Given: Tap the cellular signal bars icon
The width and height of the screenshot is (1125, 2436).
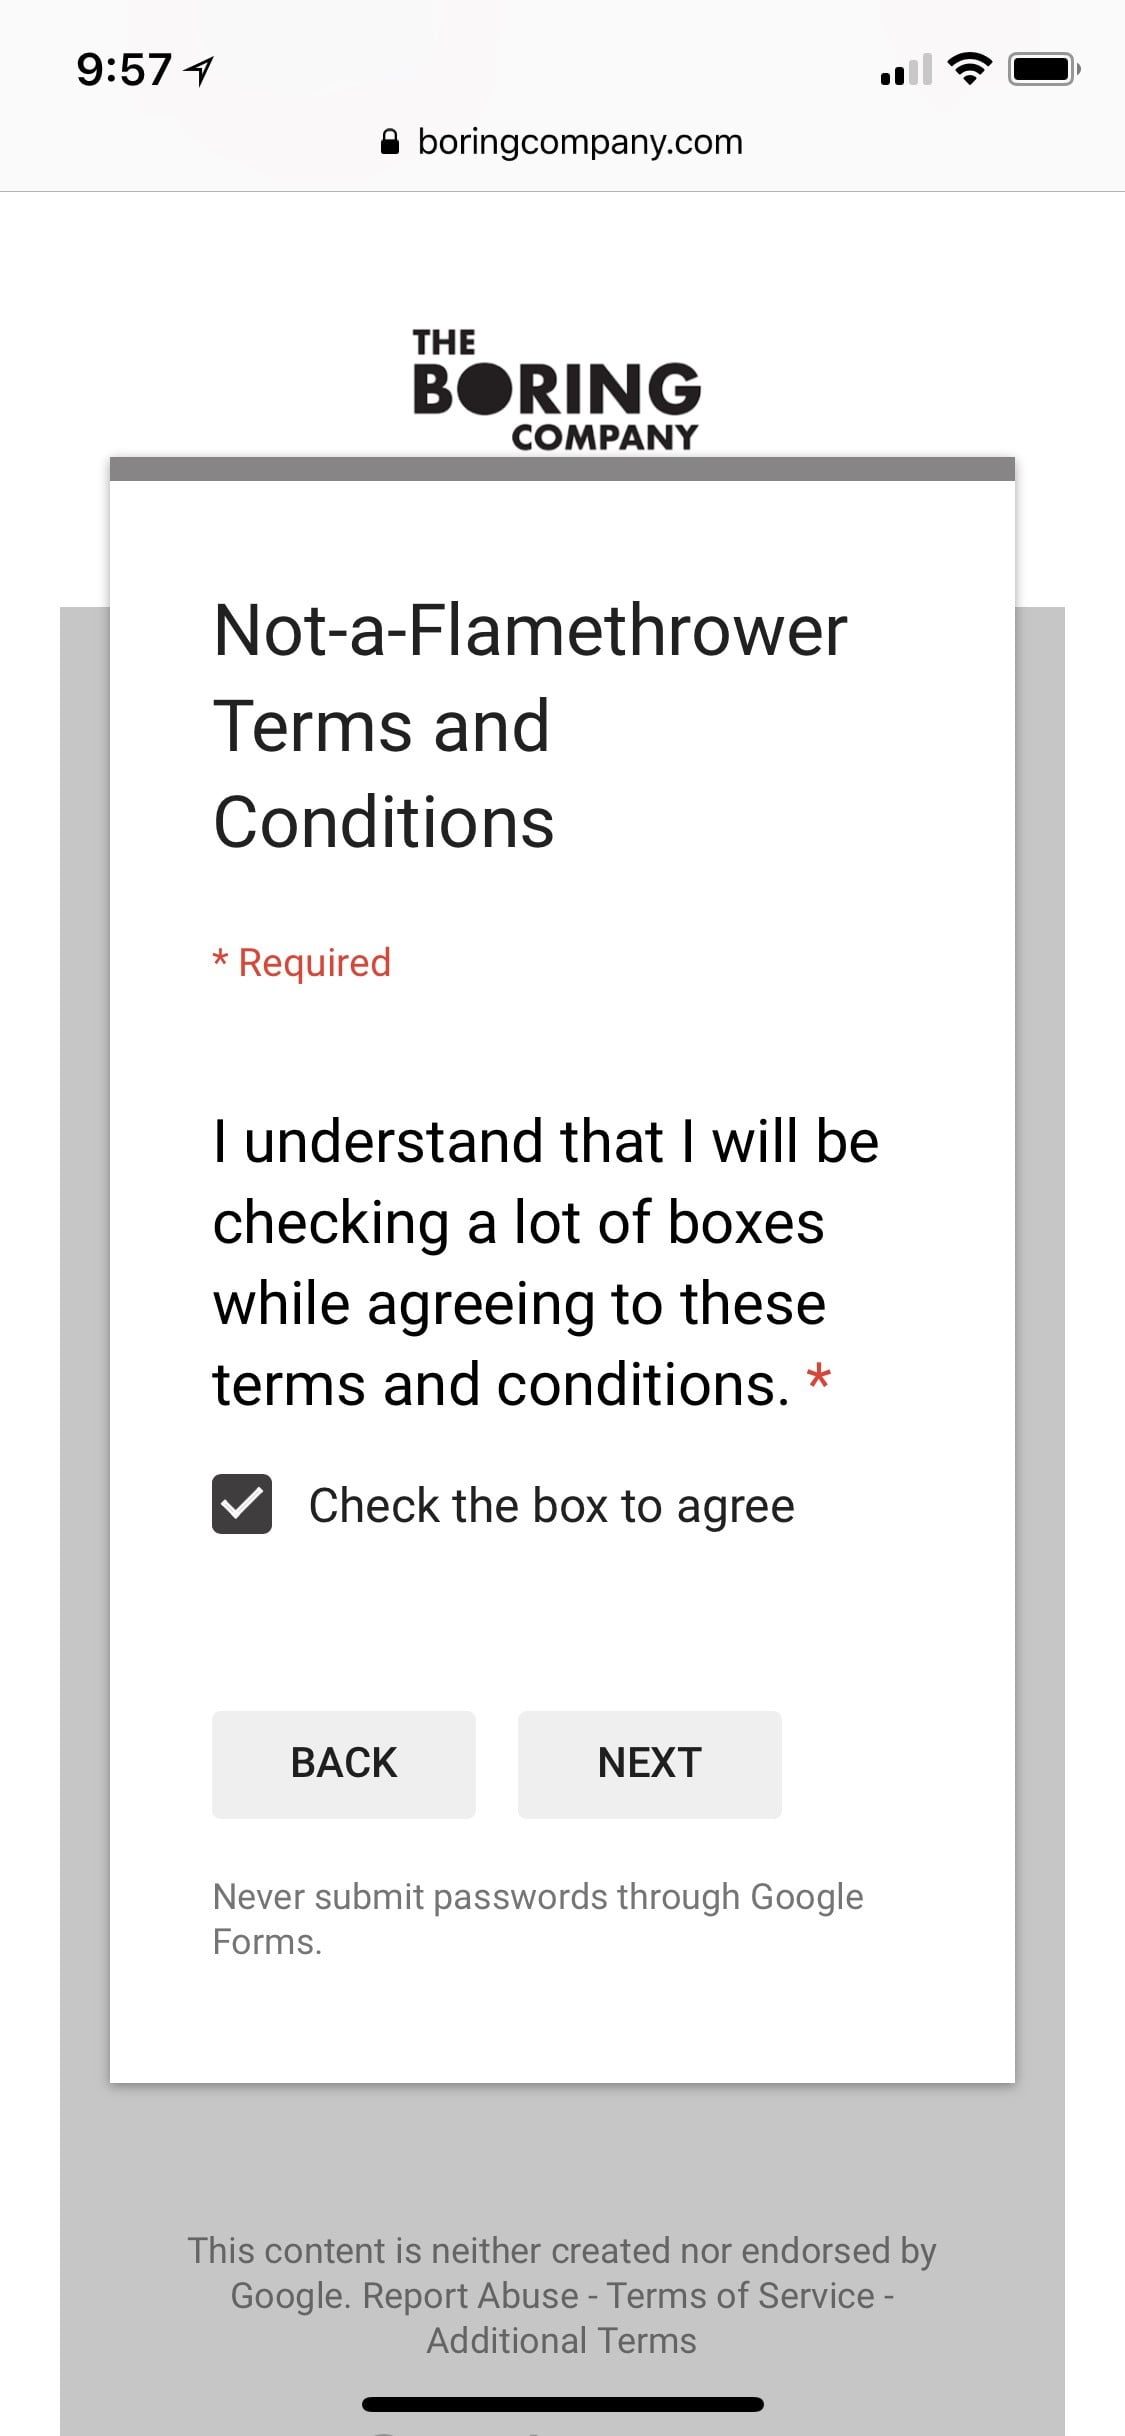Looking at the screenshot, I should click(x=905, y=71).
